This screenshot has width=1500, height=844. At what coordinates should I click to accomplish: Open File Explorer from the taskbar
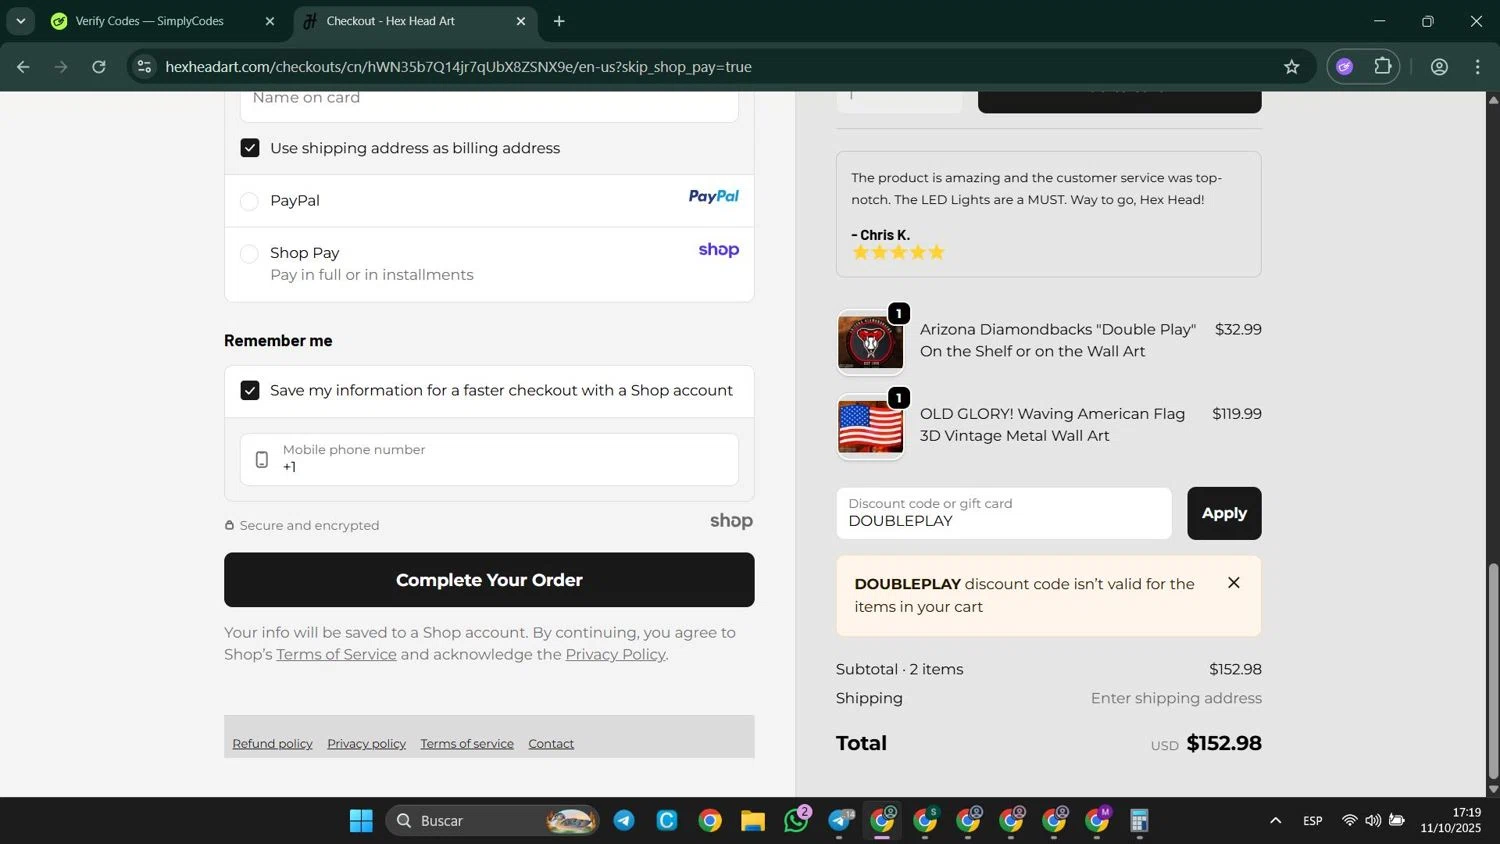tap(753, 821)
